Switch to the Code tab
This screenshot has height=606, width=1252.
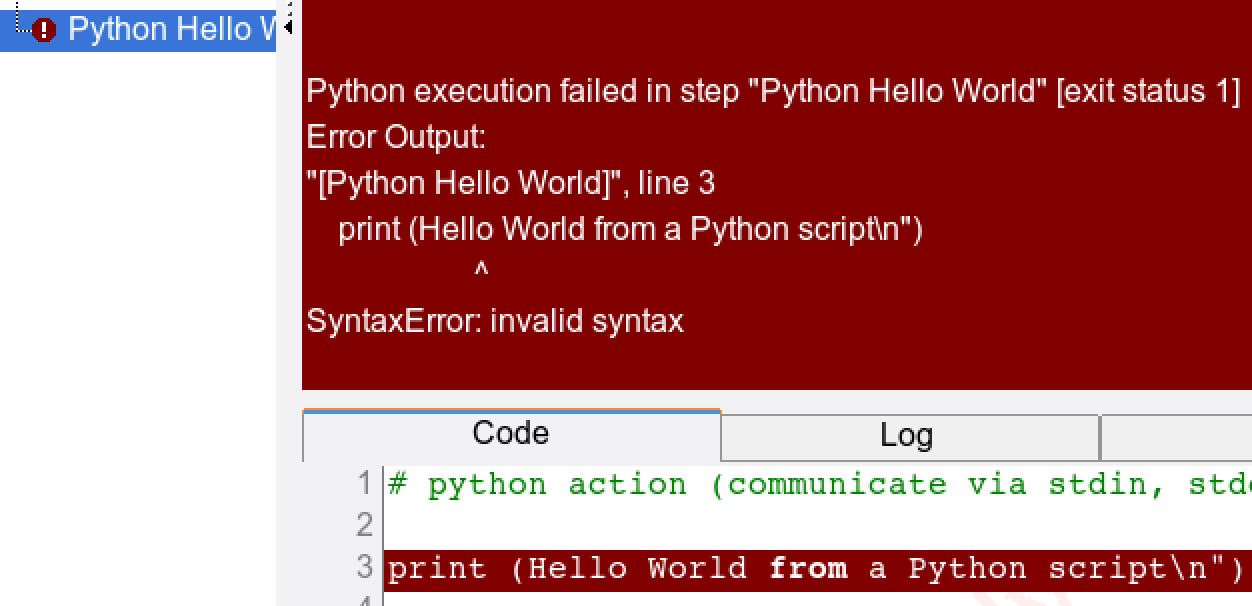(x=510, y=434)
